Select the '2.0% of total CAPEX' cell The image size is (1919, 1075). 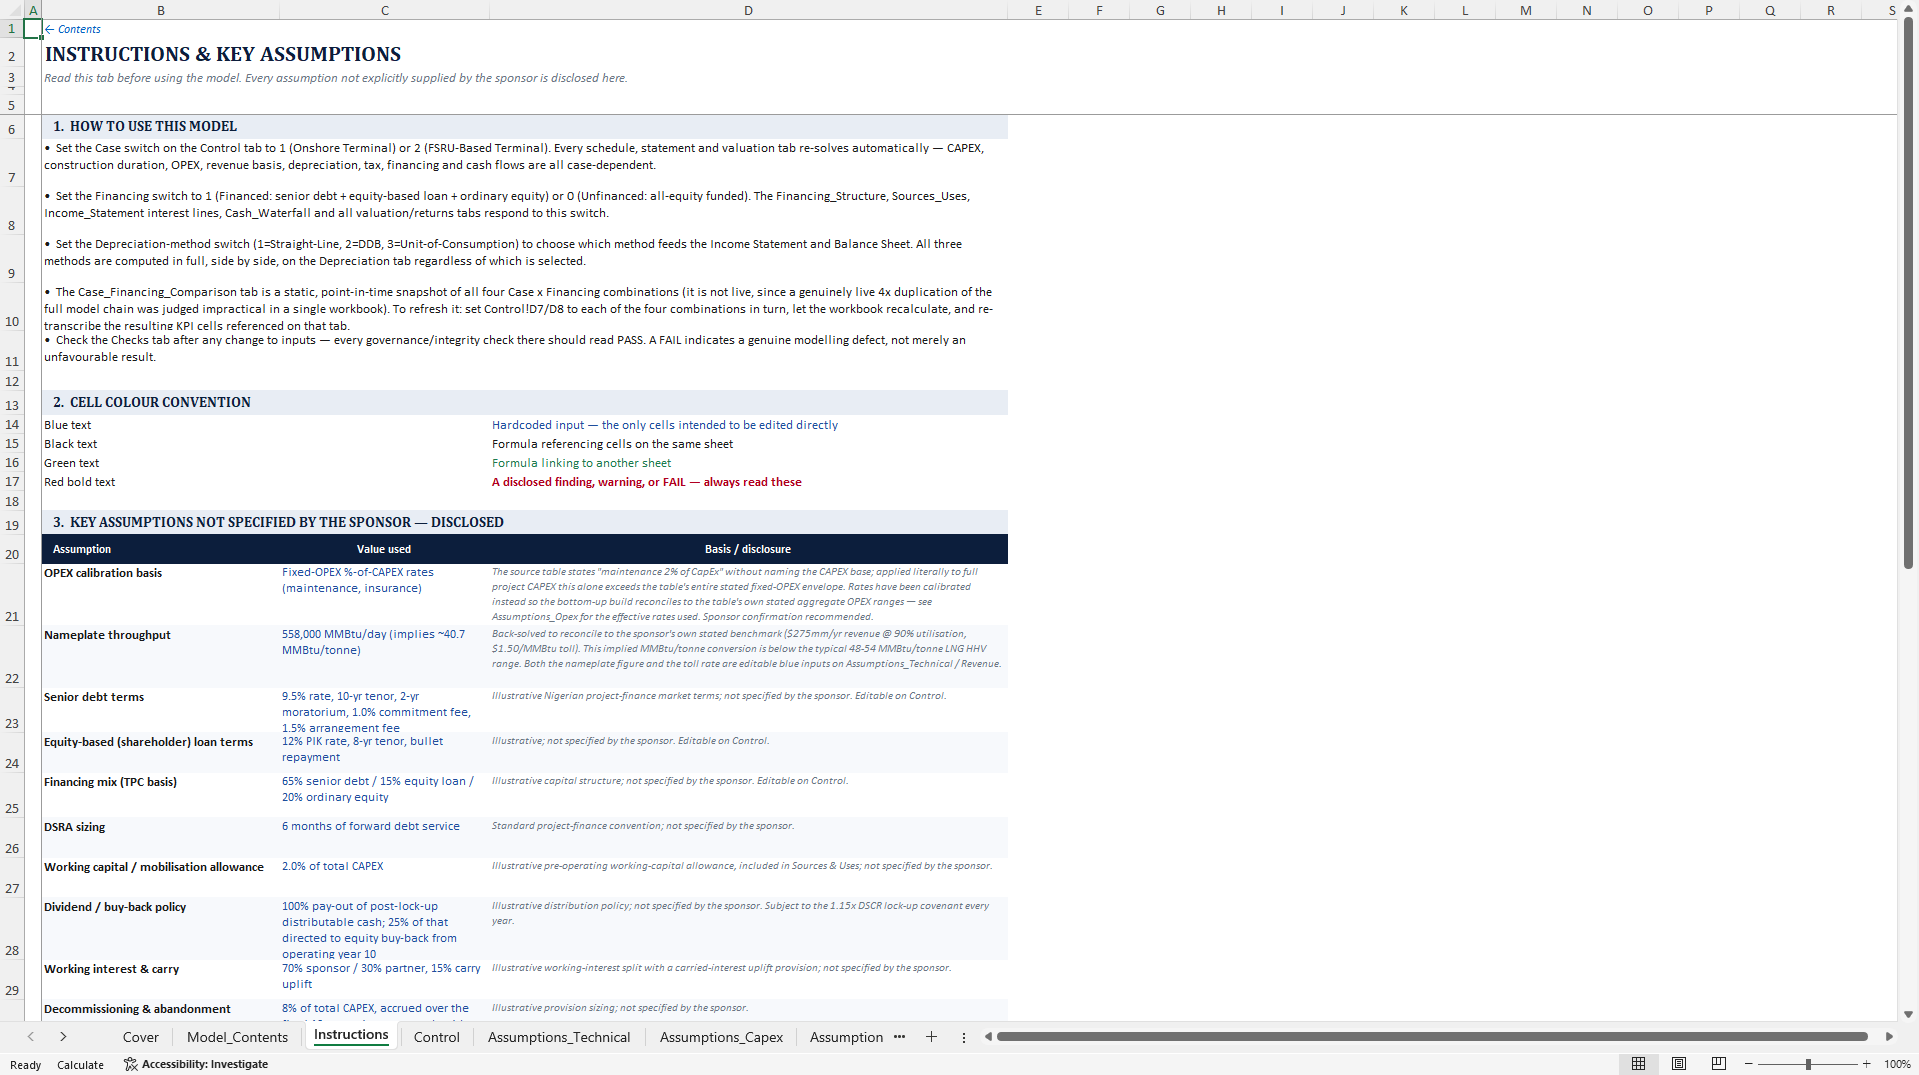point(384,878)
